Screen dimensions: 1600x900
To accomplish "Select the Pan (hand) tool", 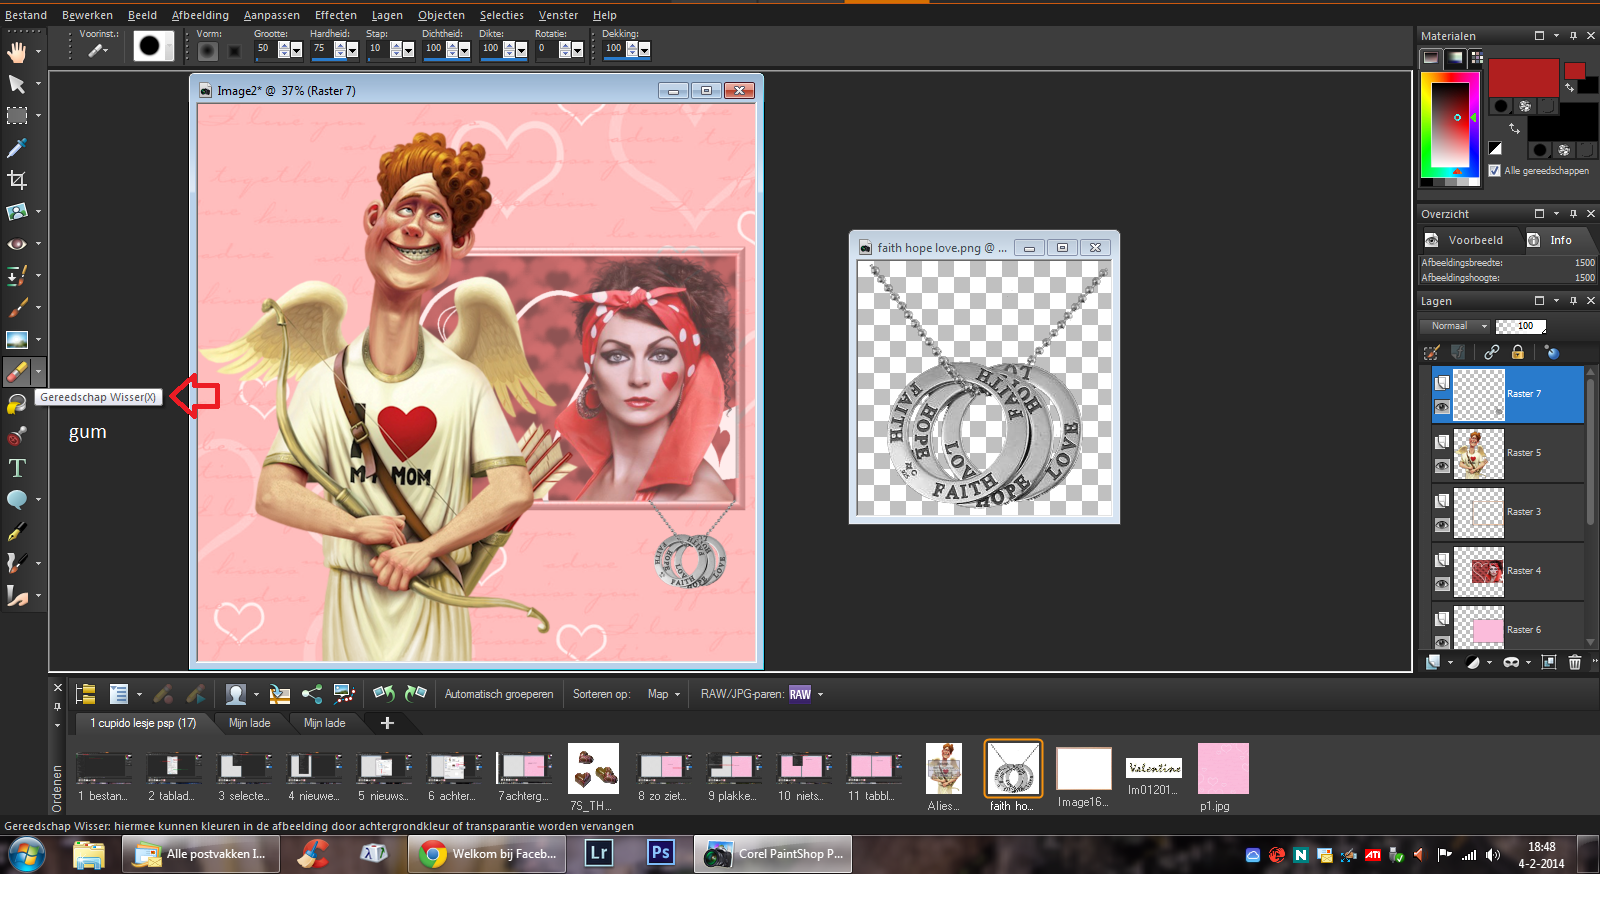I will coord(17,52).
